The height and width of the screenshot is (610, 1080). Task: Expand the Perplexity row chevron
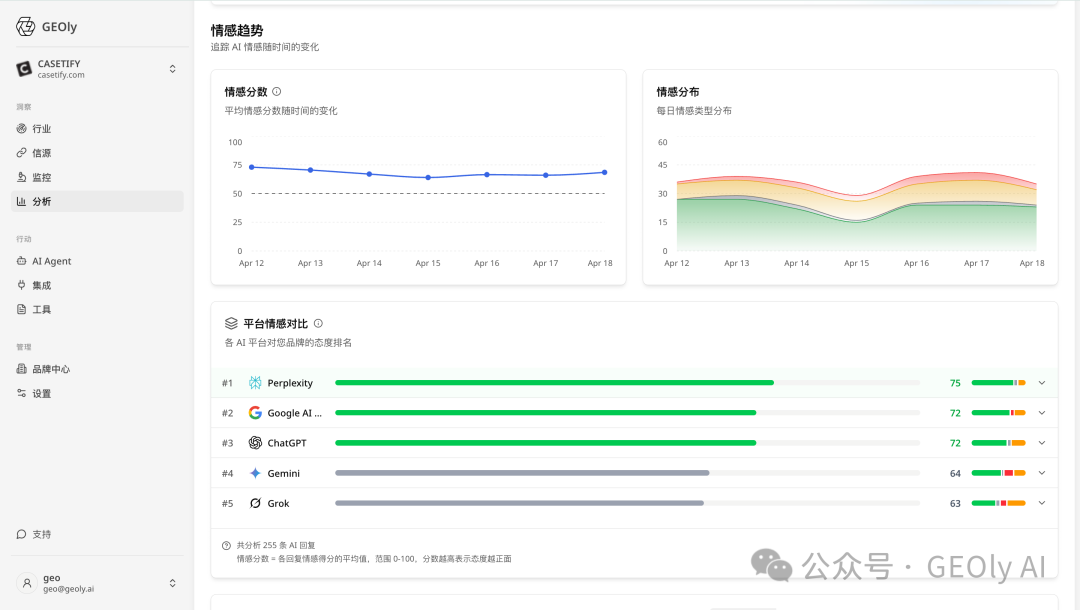pos(1042,383)
